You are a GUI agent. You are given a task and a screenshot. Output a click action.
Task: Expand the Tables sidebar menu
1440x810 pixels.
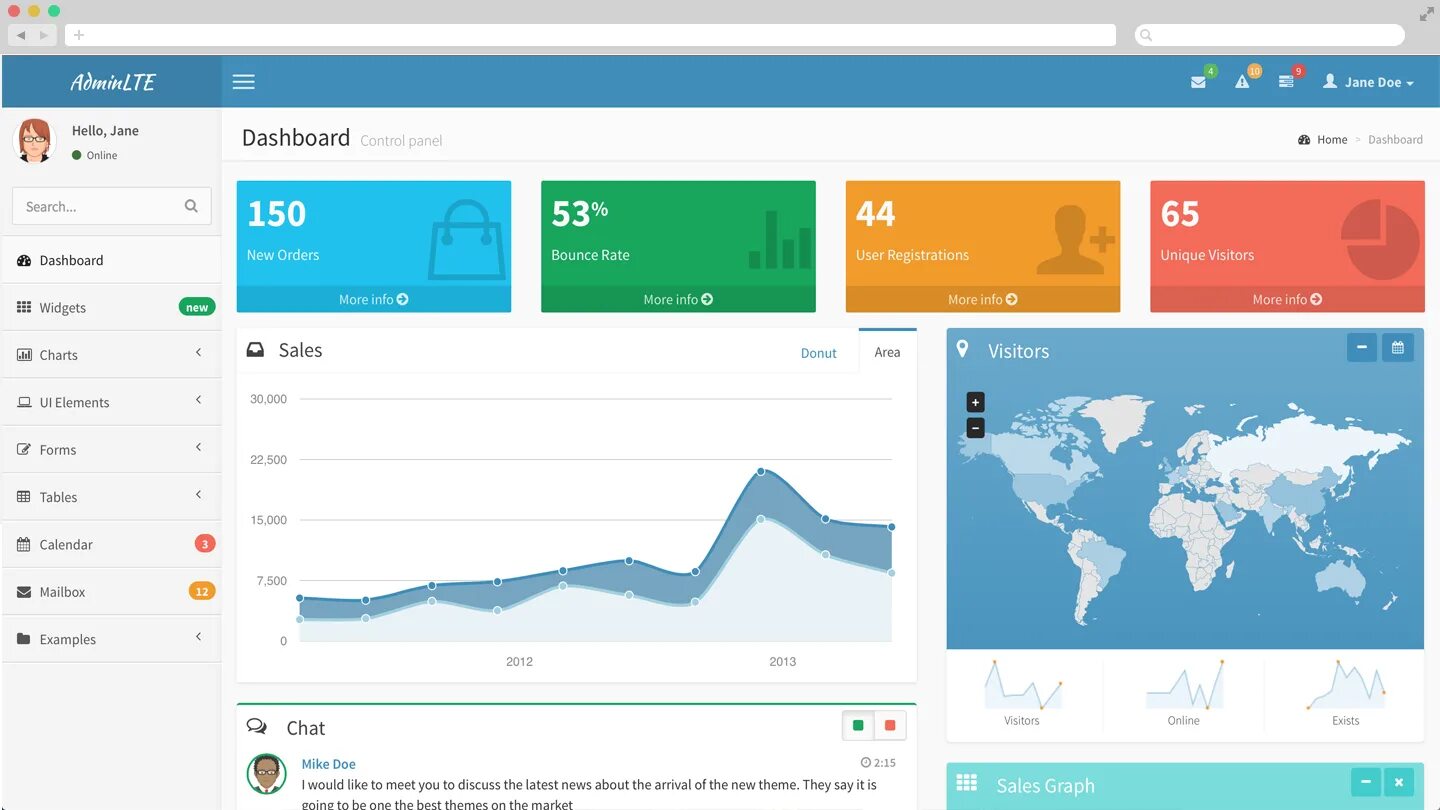(x=111, y=497)
